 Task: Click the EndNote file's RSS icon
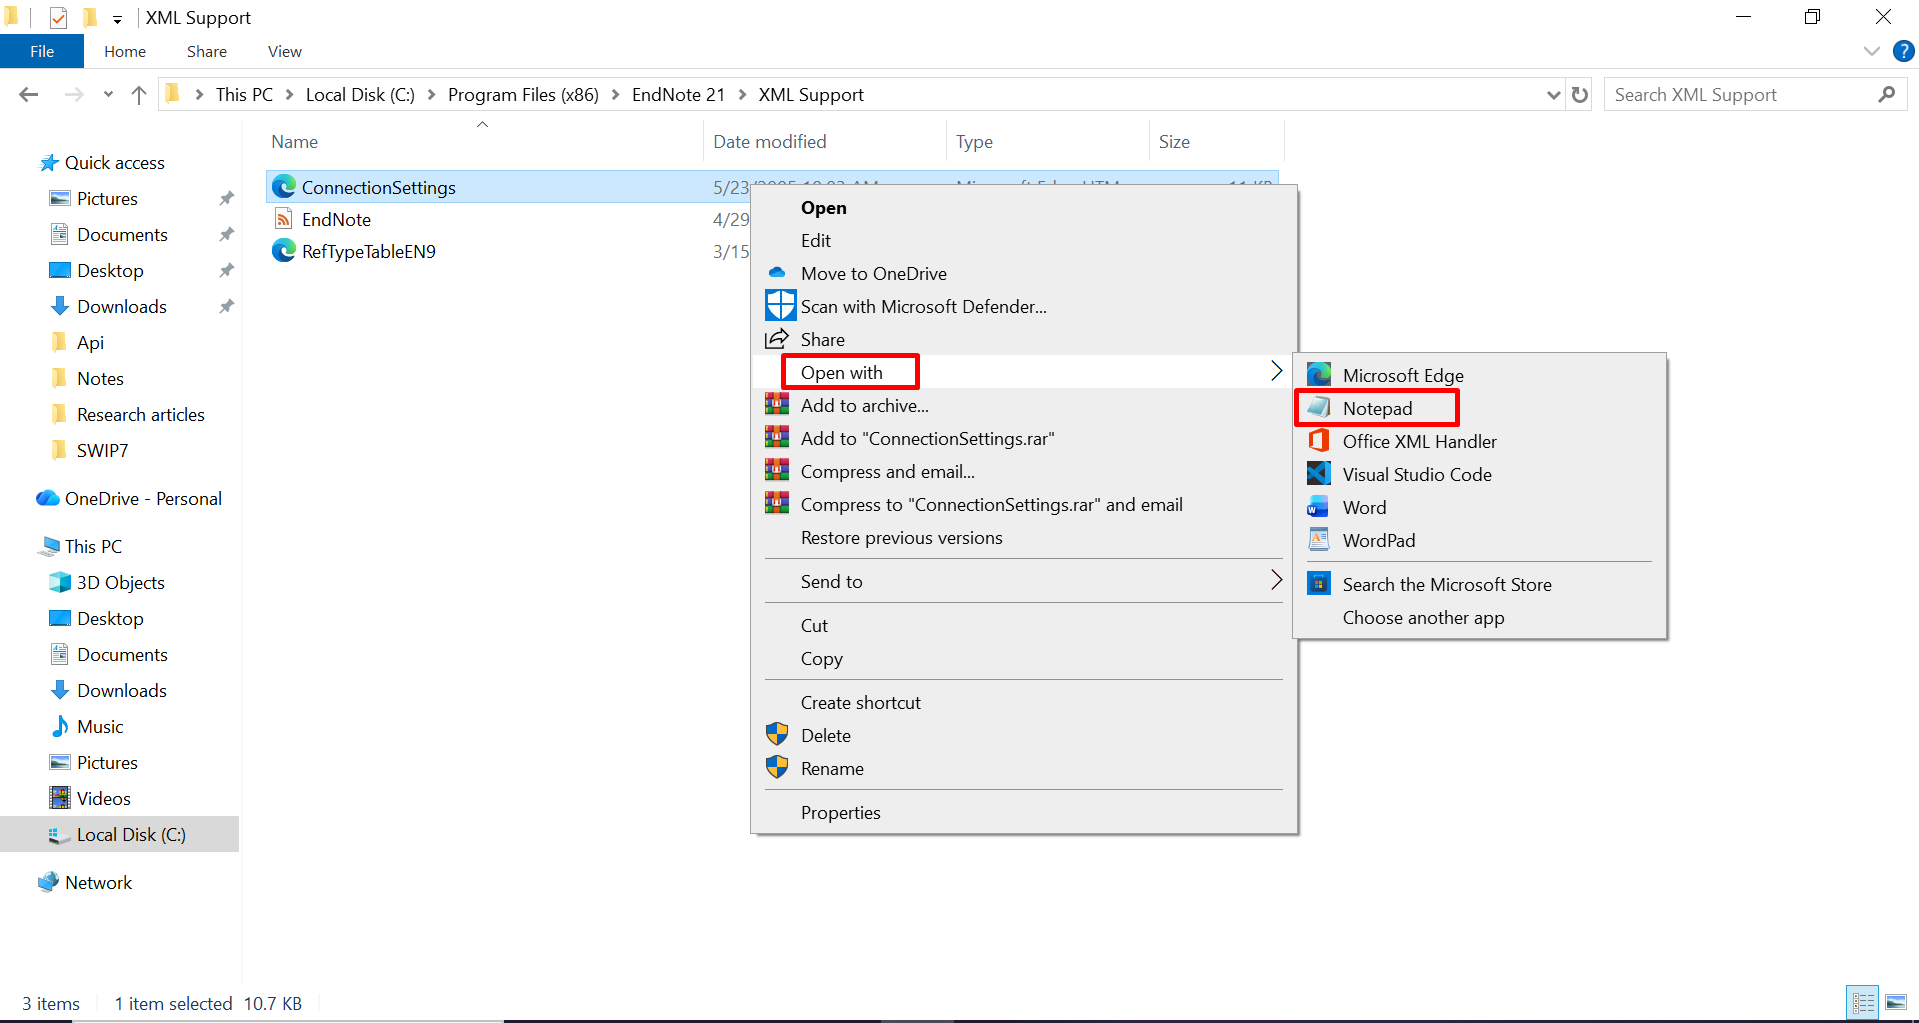tap(284, 219)
